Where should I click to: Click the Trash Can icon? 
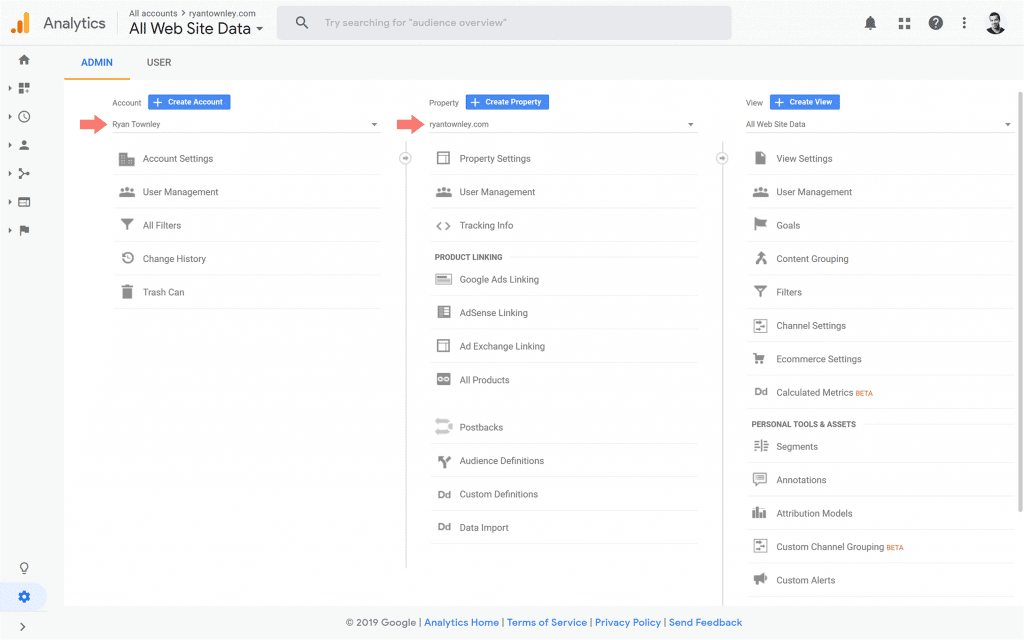pyautogui.click(x=127, y=292)
